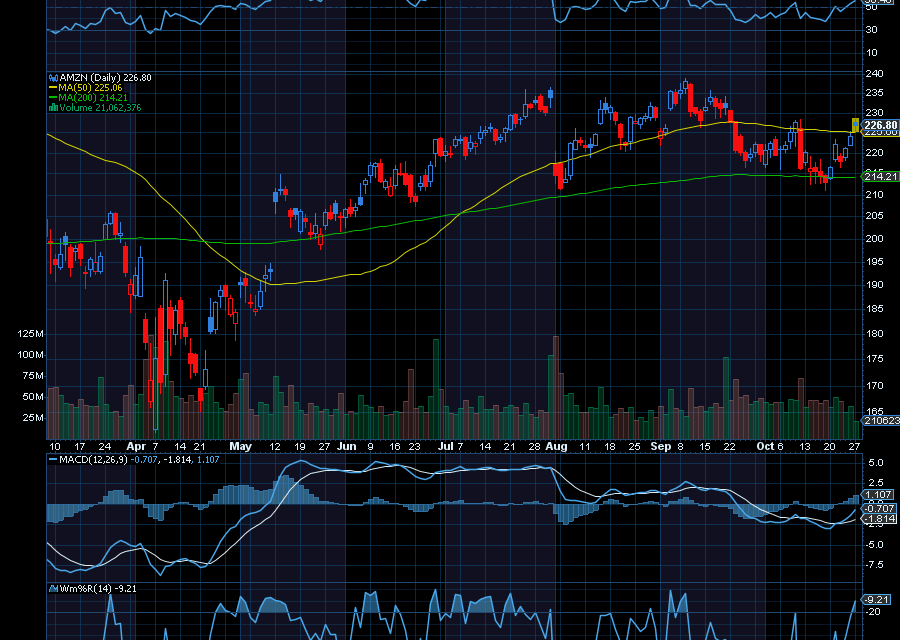Click the AMZN candlestick legend icon

(x=53, y=77)
